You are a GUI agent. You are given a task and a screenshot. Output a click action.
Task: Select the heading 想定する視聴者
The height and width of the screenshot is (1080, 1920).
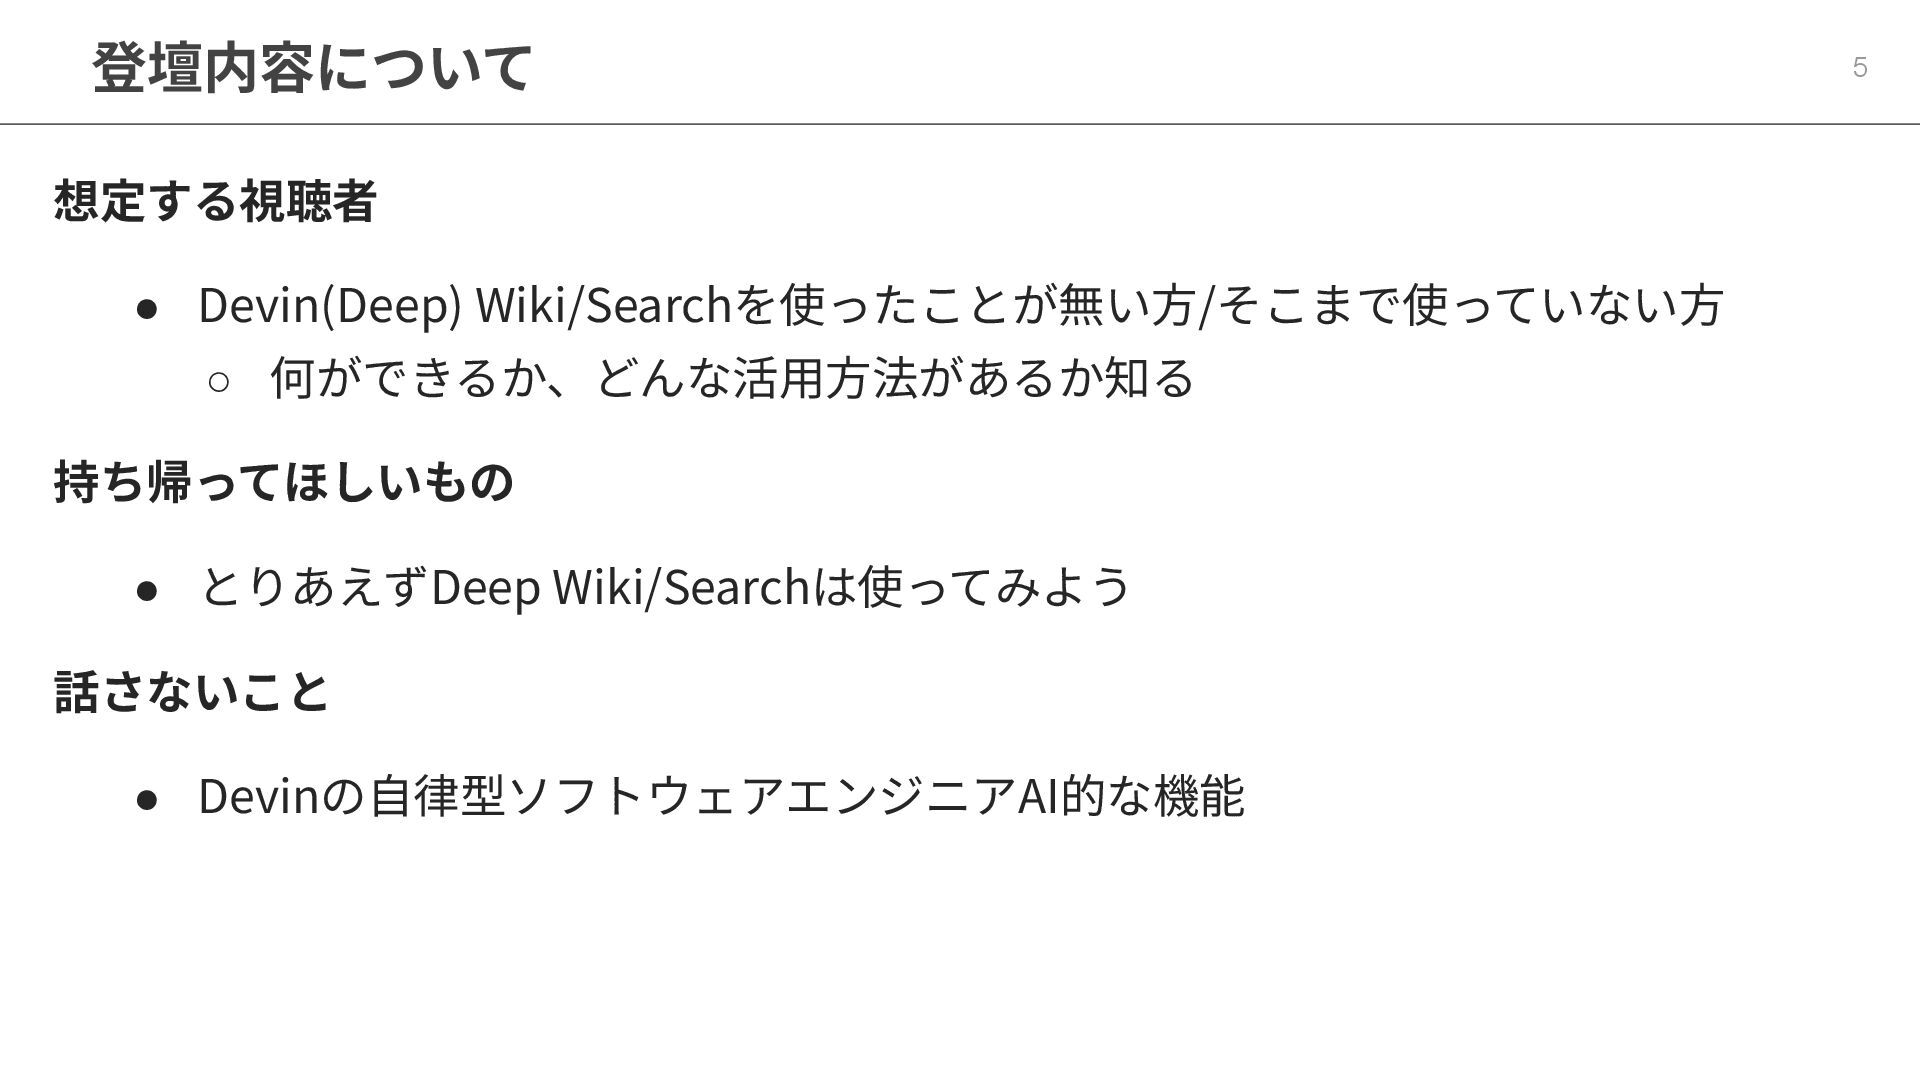pos(215,200)
